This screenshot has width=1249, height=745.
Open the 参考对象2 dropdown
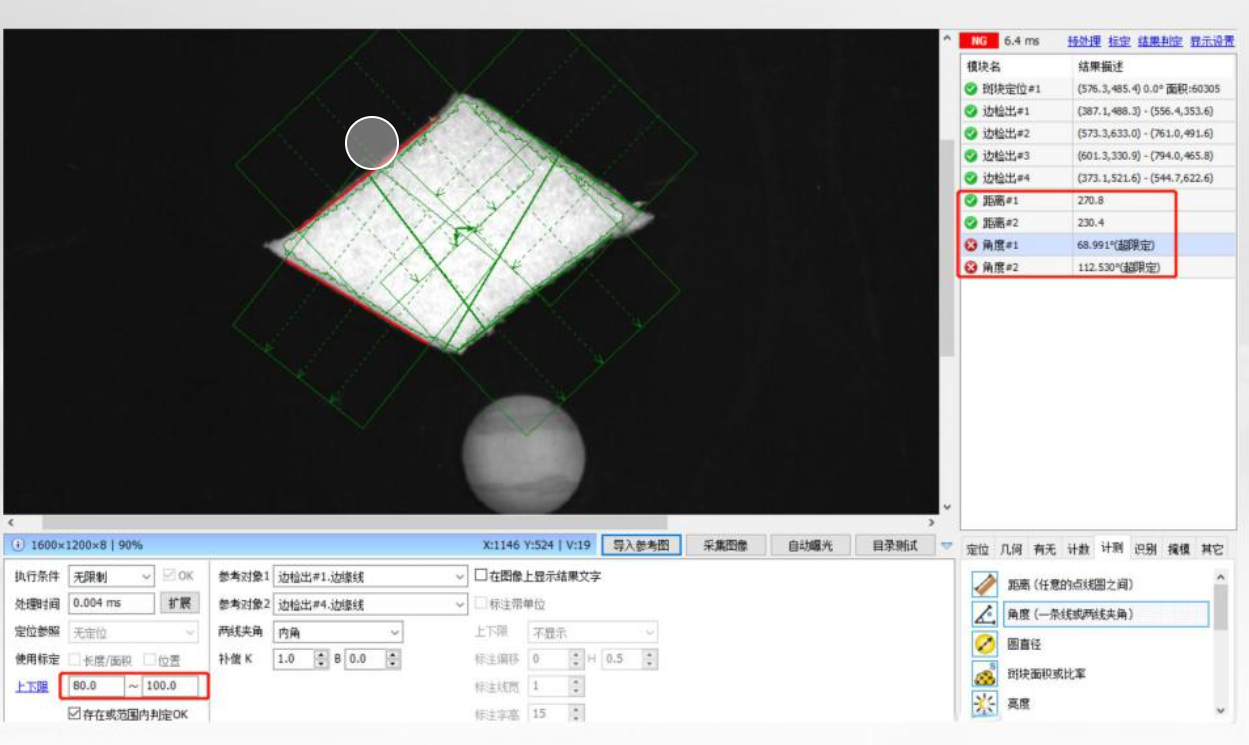coord(370,604)
